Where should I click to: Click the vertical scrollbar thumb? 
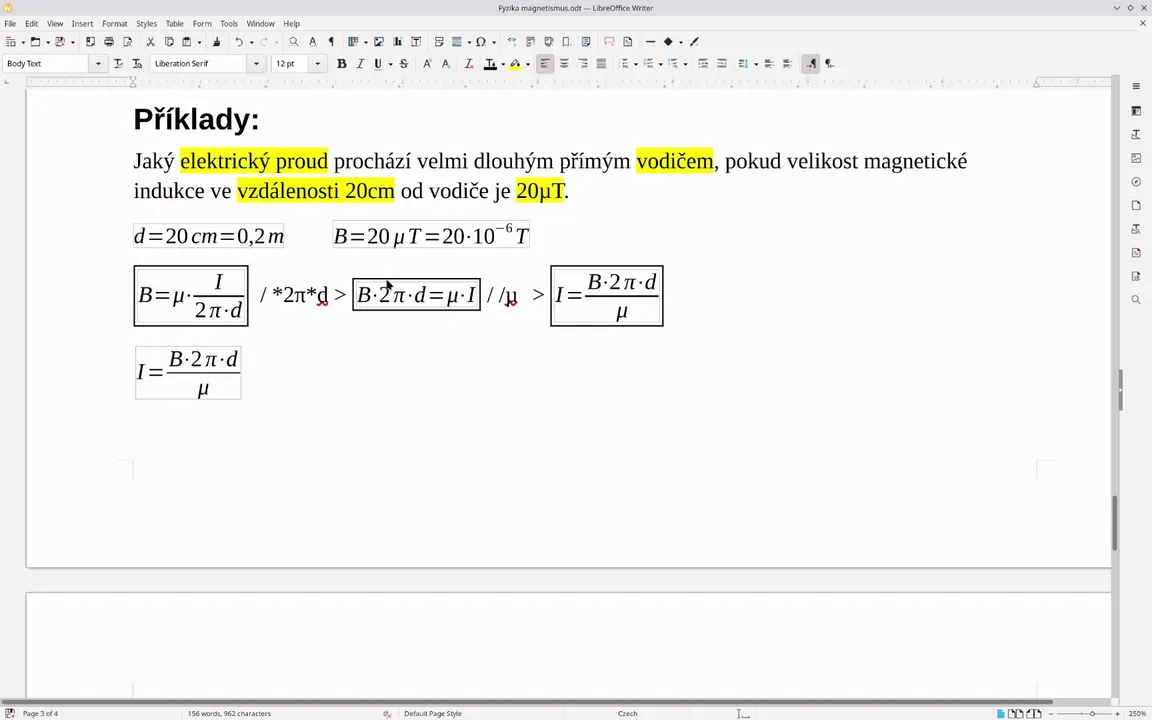point(1115,523)
